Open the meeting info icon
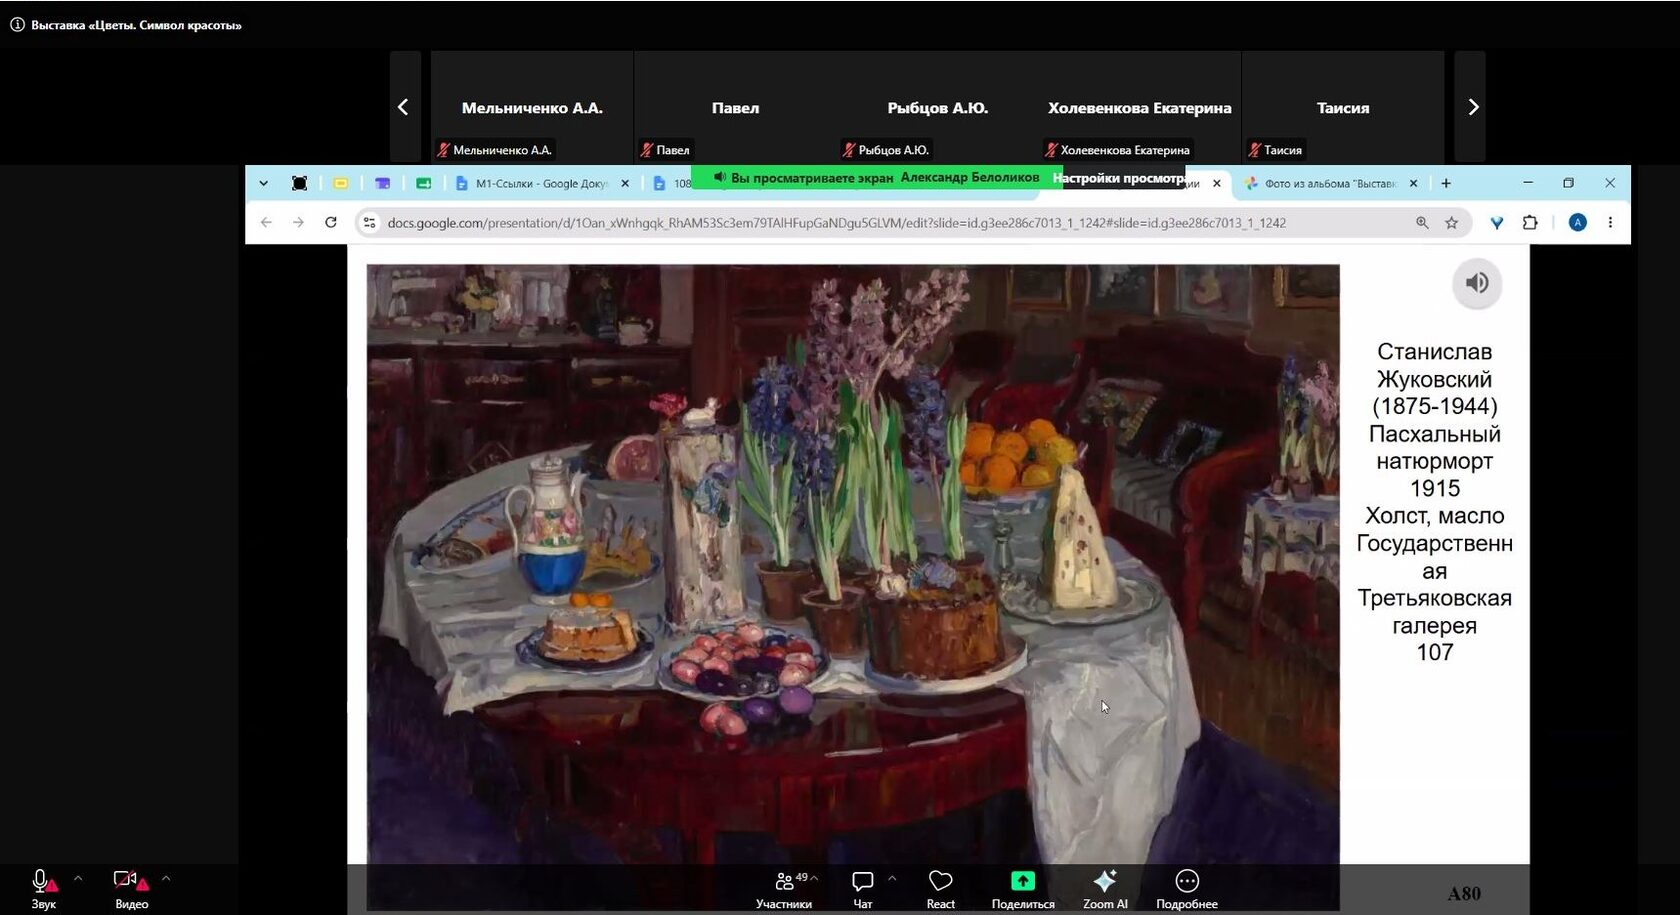1680x915 pixels. click(x=17, y=25)
